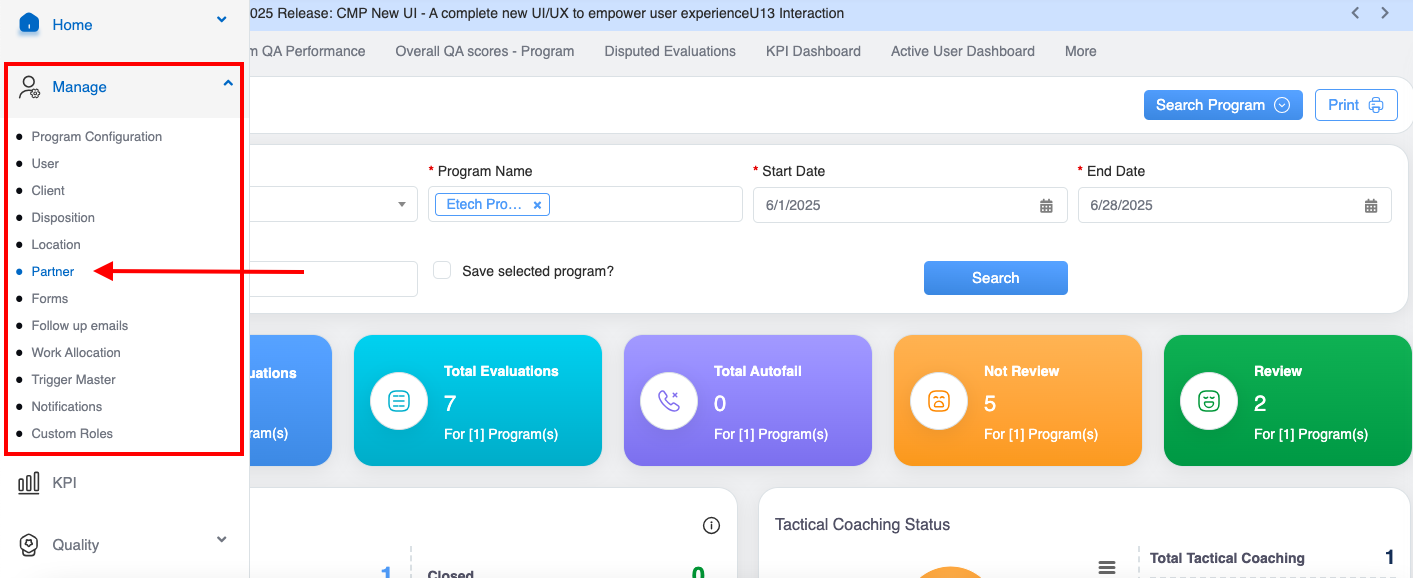The image size is (1413, 578).
Task: Open Partner in the Manage menu
Action: tap(53, 272)
